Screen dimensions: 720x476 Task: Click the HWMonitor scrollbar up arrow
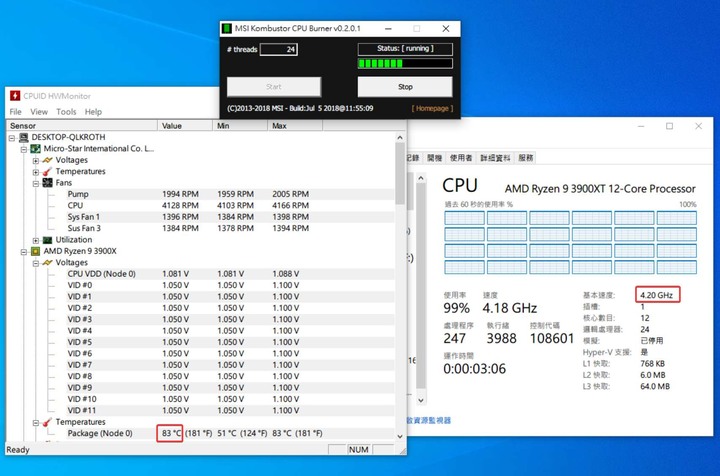click(x=399, y=137)
